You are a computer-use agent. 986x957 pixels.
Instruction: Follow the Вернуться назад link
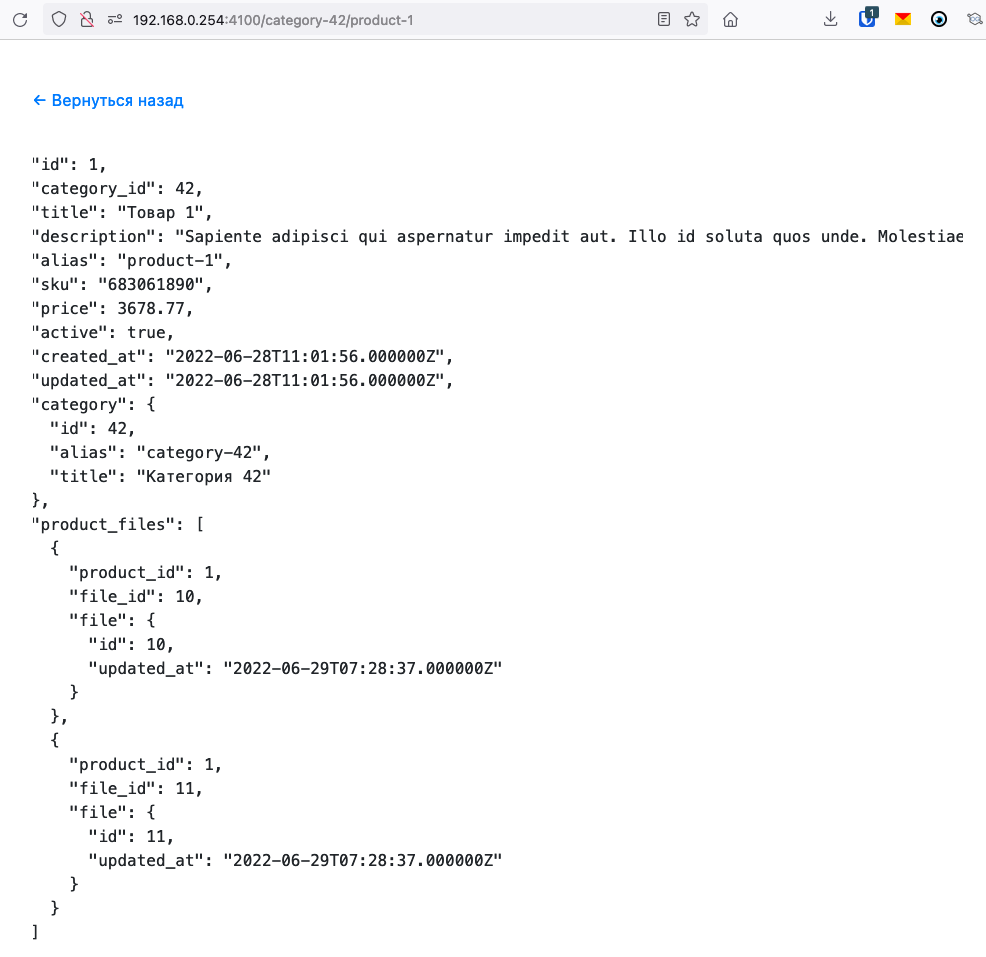tap(108, 101)
